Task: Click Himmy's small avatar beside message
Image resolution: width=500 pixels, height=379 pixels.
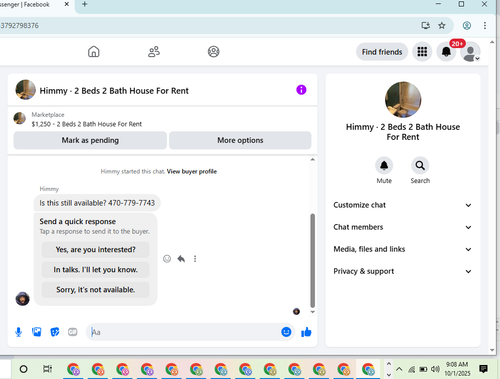Action: (23, 299)
